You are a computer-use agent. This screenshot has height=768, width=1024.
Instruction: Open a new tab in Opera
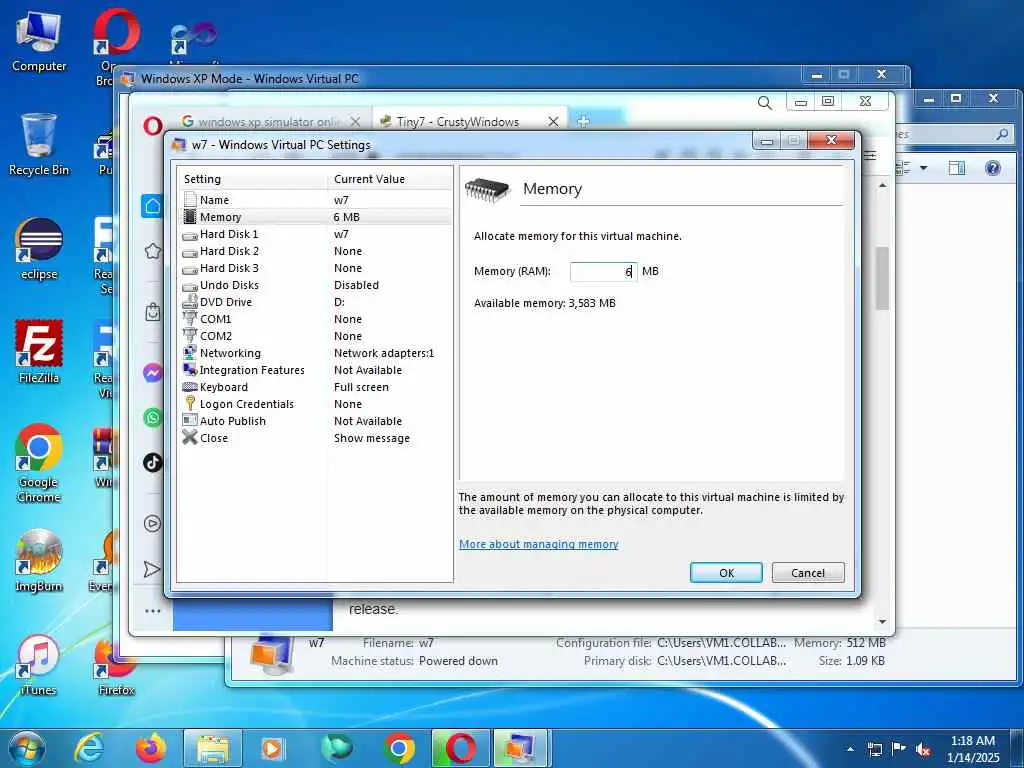coord(583,121)
